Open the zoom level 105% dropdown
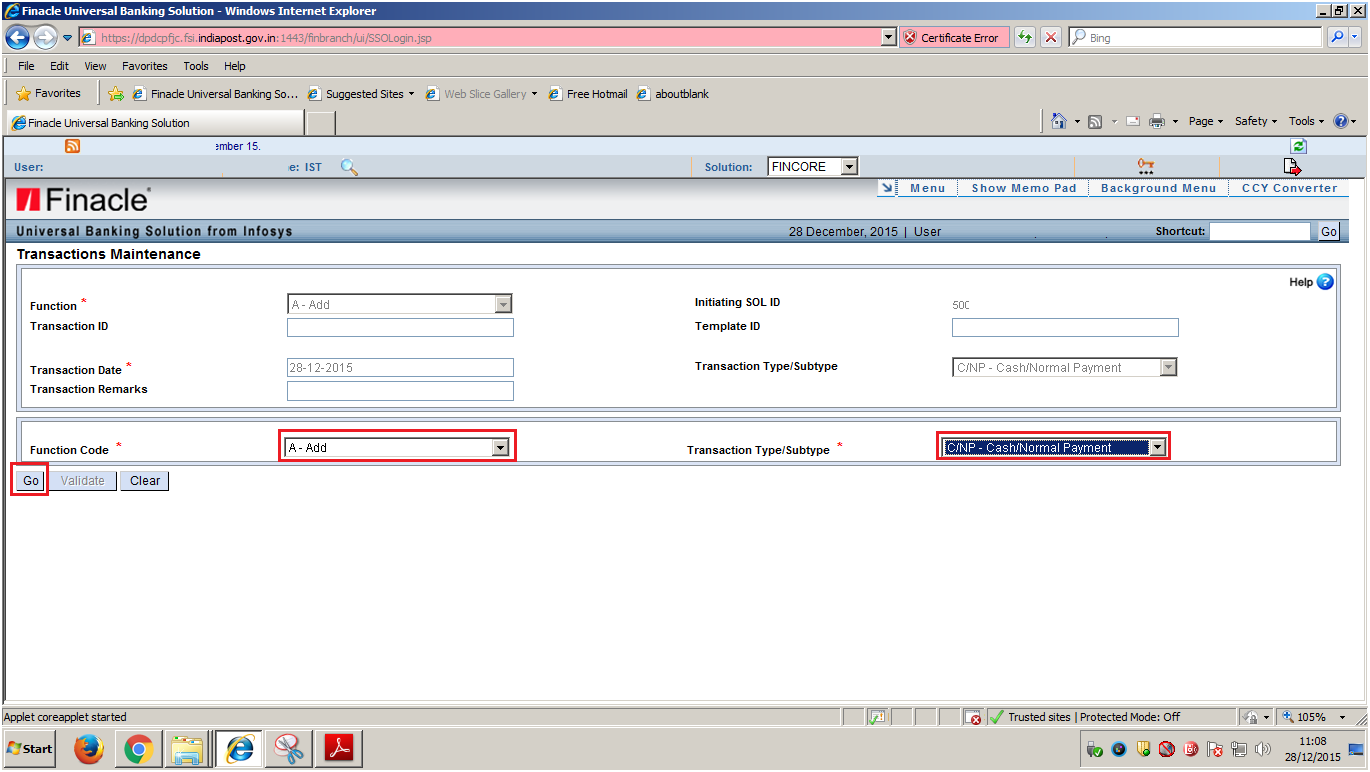The image size is (1370, 772). [1343, 717]
